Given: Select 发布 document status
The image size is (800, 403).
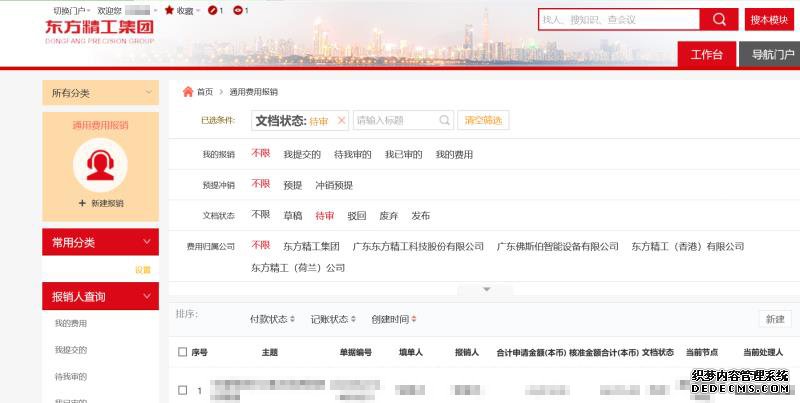Looking at the screenshot, I should tap(420, 216).
